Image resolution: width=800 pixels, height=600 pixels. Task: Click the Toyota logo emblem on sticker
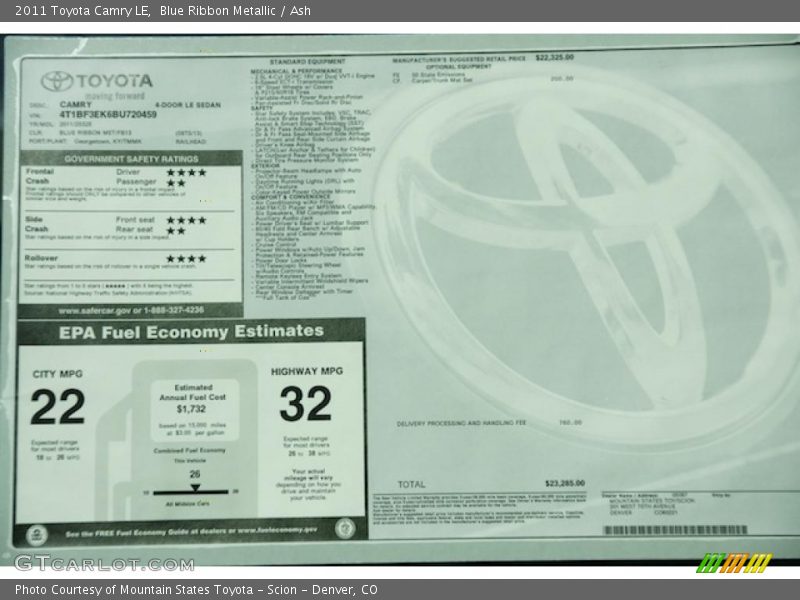57,81
